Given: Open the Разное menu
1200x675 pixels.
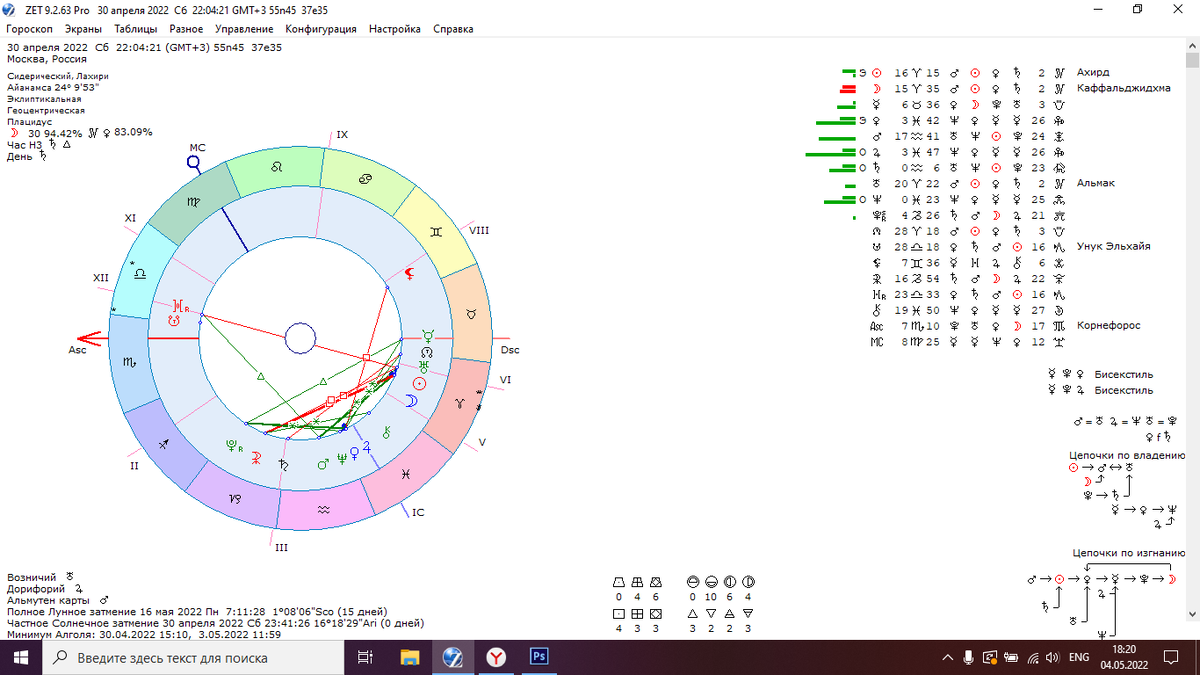Looking at the screenshot, I should pos(186,29).
